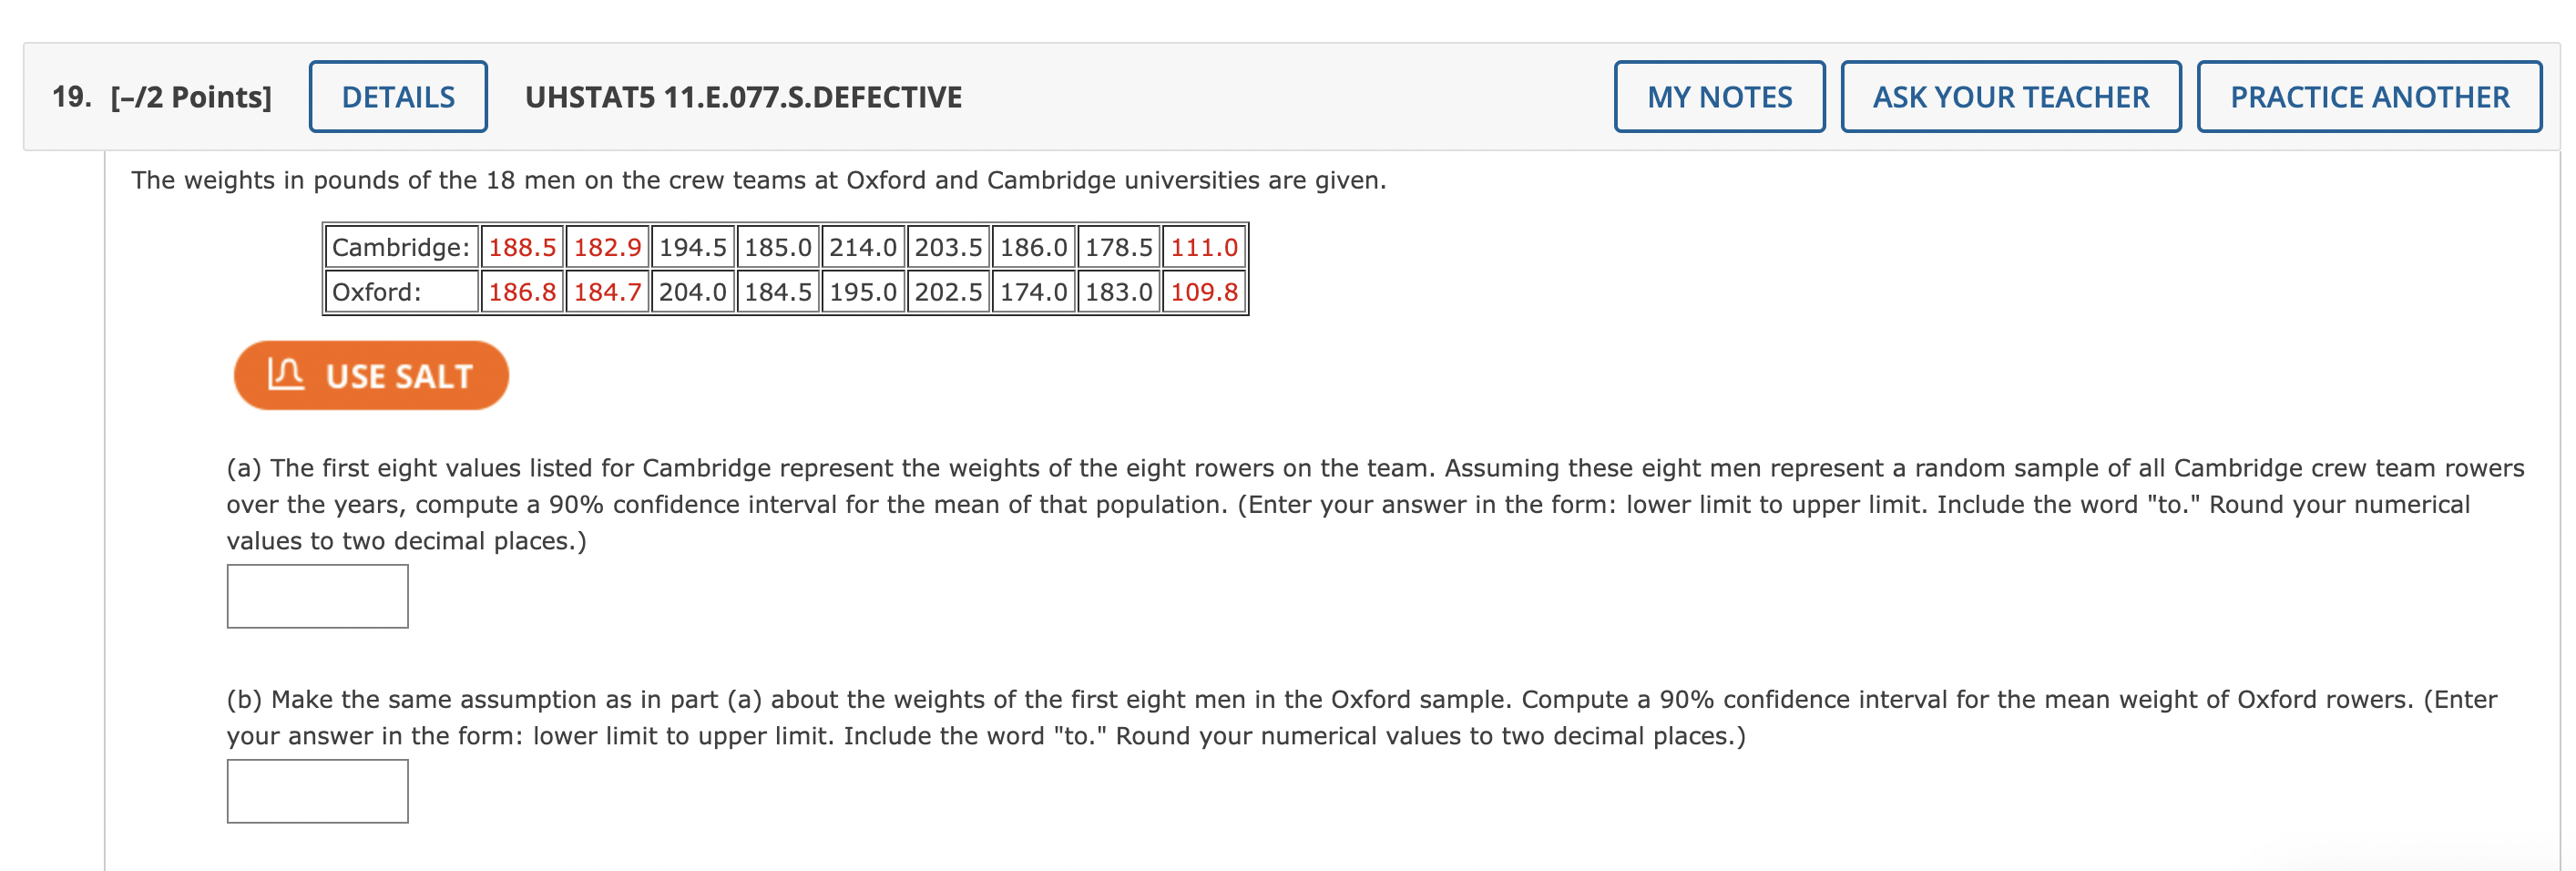Select PRACTICE ANOTHER version
This screenshot has width=2576, height=871.
(x=2367, y=96)
